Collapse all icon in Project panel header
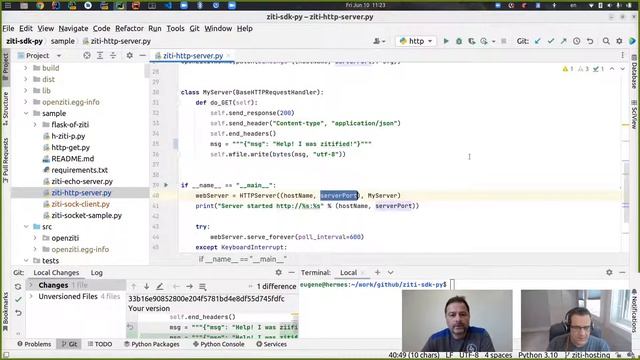The width and height of the screenshot is (640, 360). (x=113, y=56)
